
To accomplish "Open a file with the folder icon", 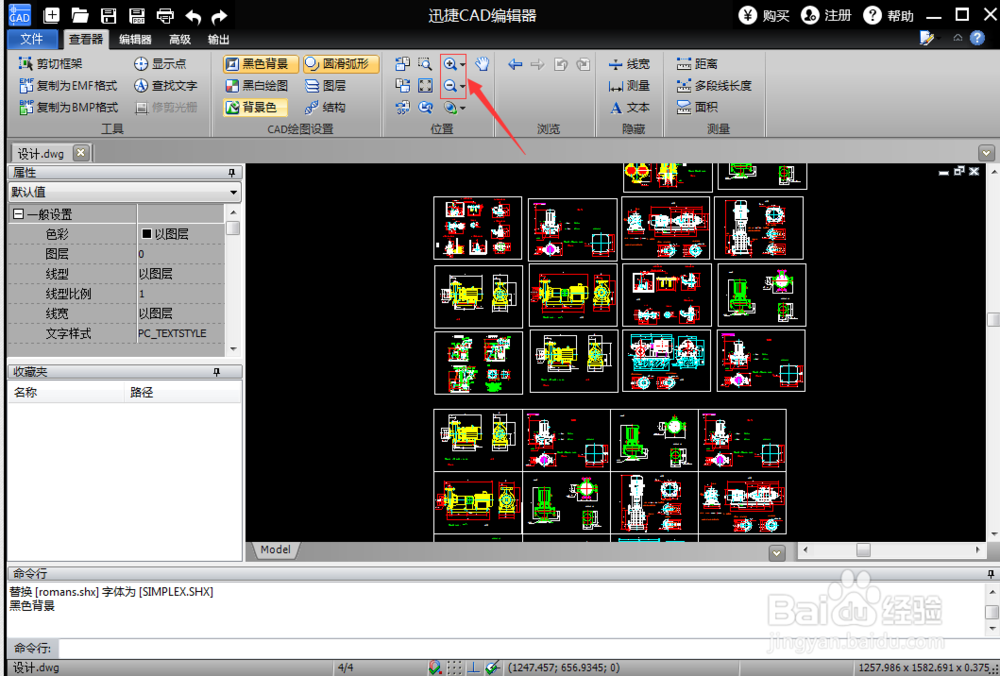I will [x=80, y=15].
